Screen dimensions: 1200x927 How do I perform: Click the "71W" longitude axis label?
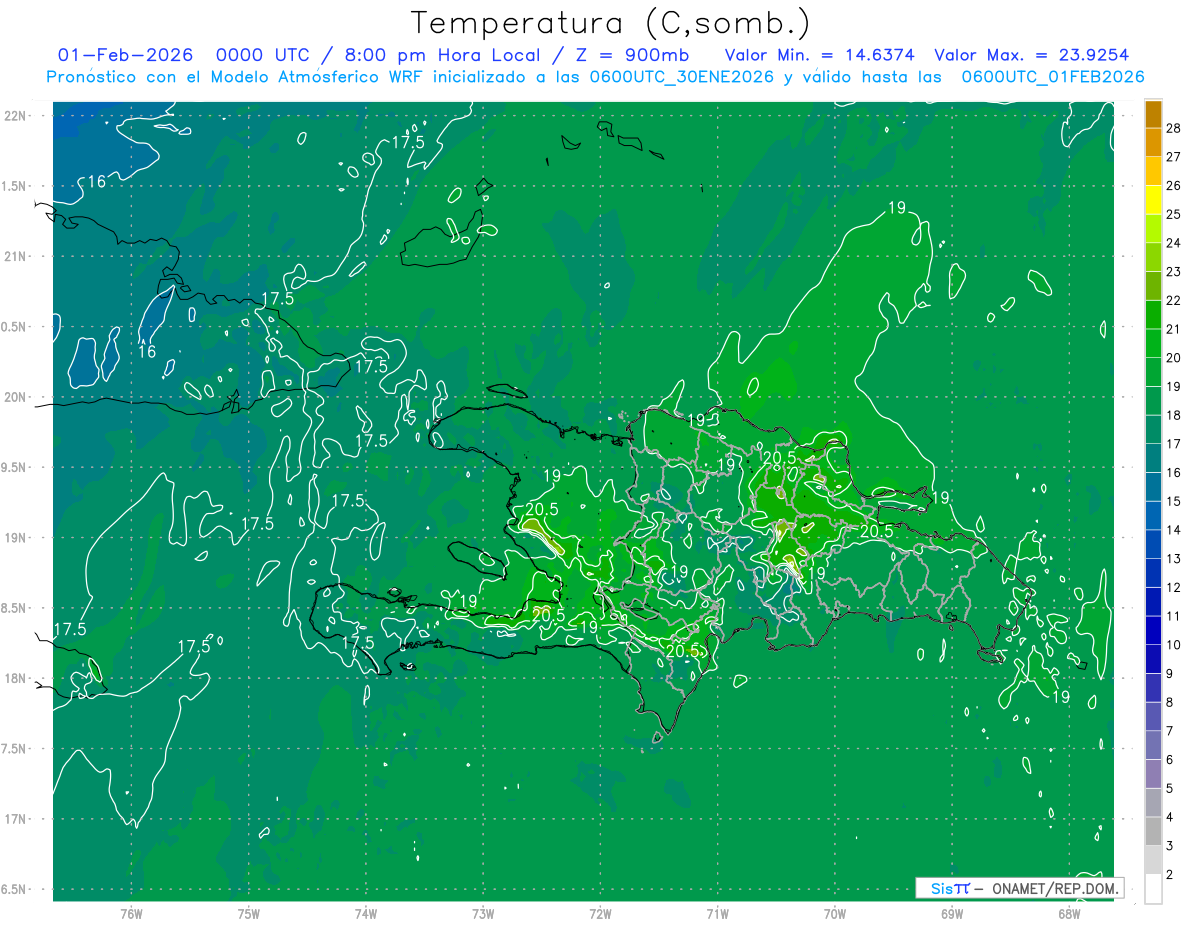[717, 913]
